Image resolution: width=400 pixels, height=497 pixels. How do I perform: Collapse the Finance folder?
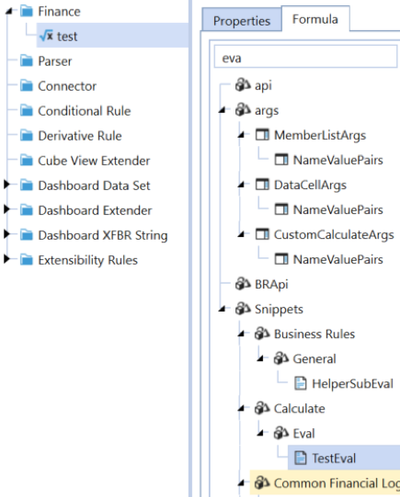point(9,12)
